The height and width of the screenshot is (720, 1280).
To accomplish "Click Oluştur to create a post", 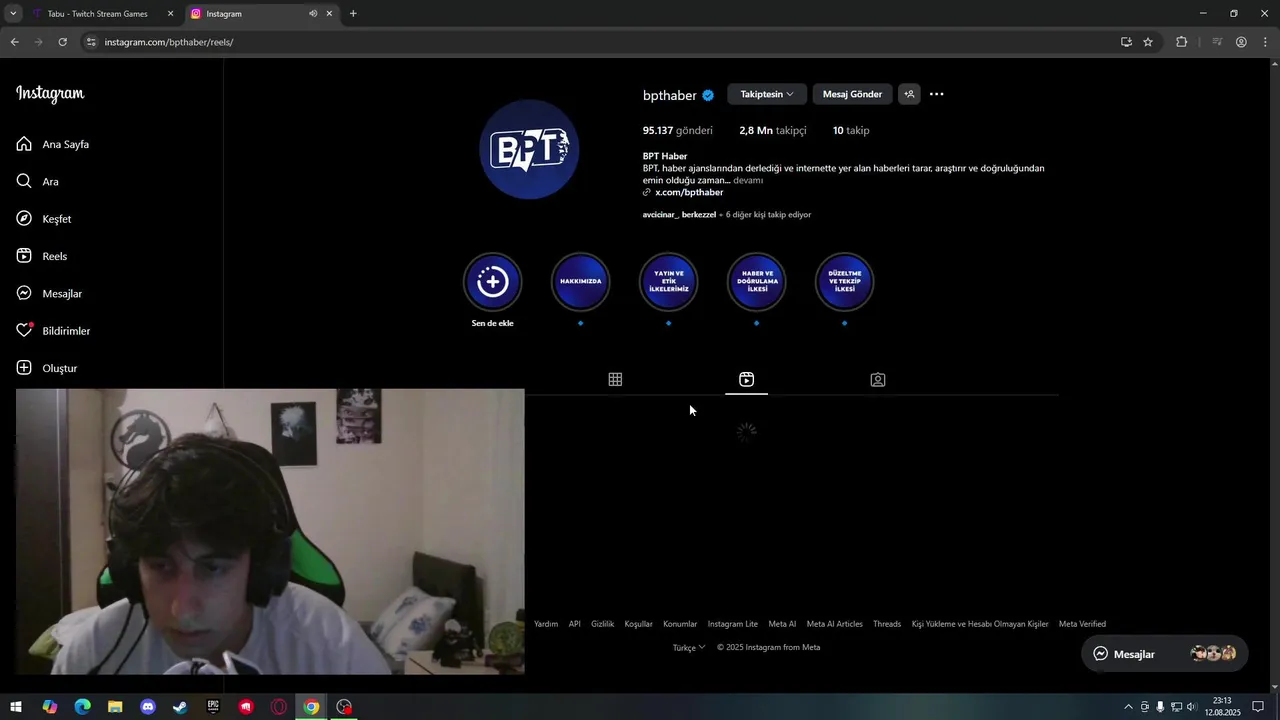I will 48,368.
